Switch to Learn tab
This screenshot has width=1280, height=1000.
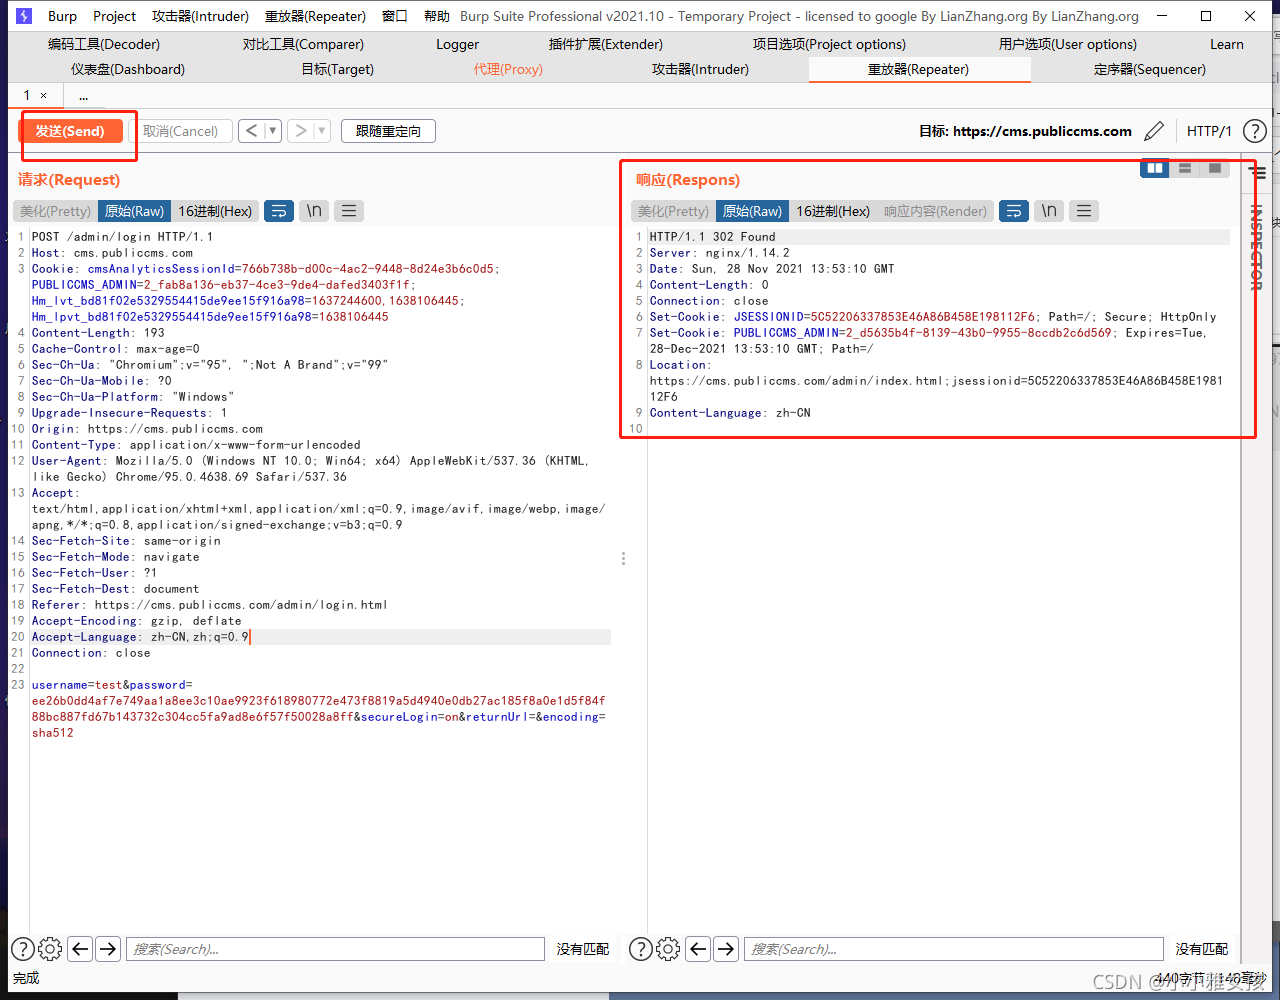[1227, 44]
